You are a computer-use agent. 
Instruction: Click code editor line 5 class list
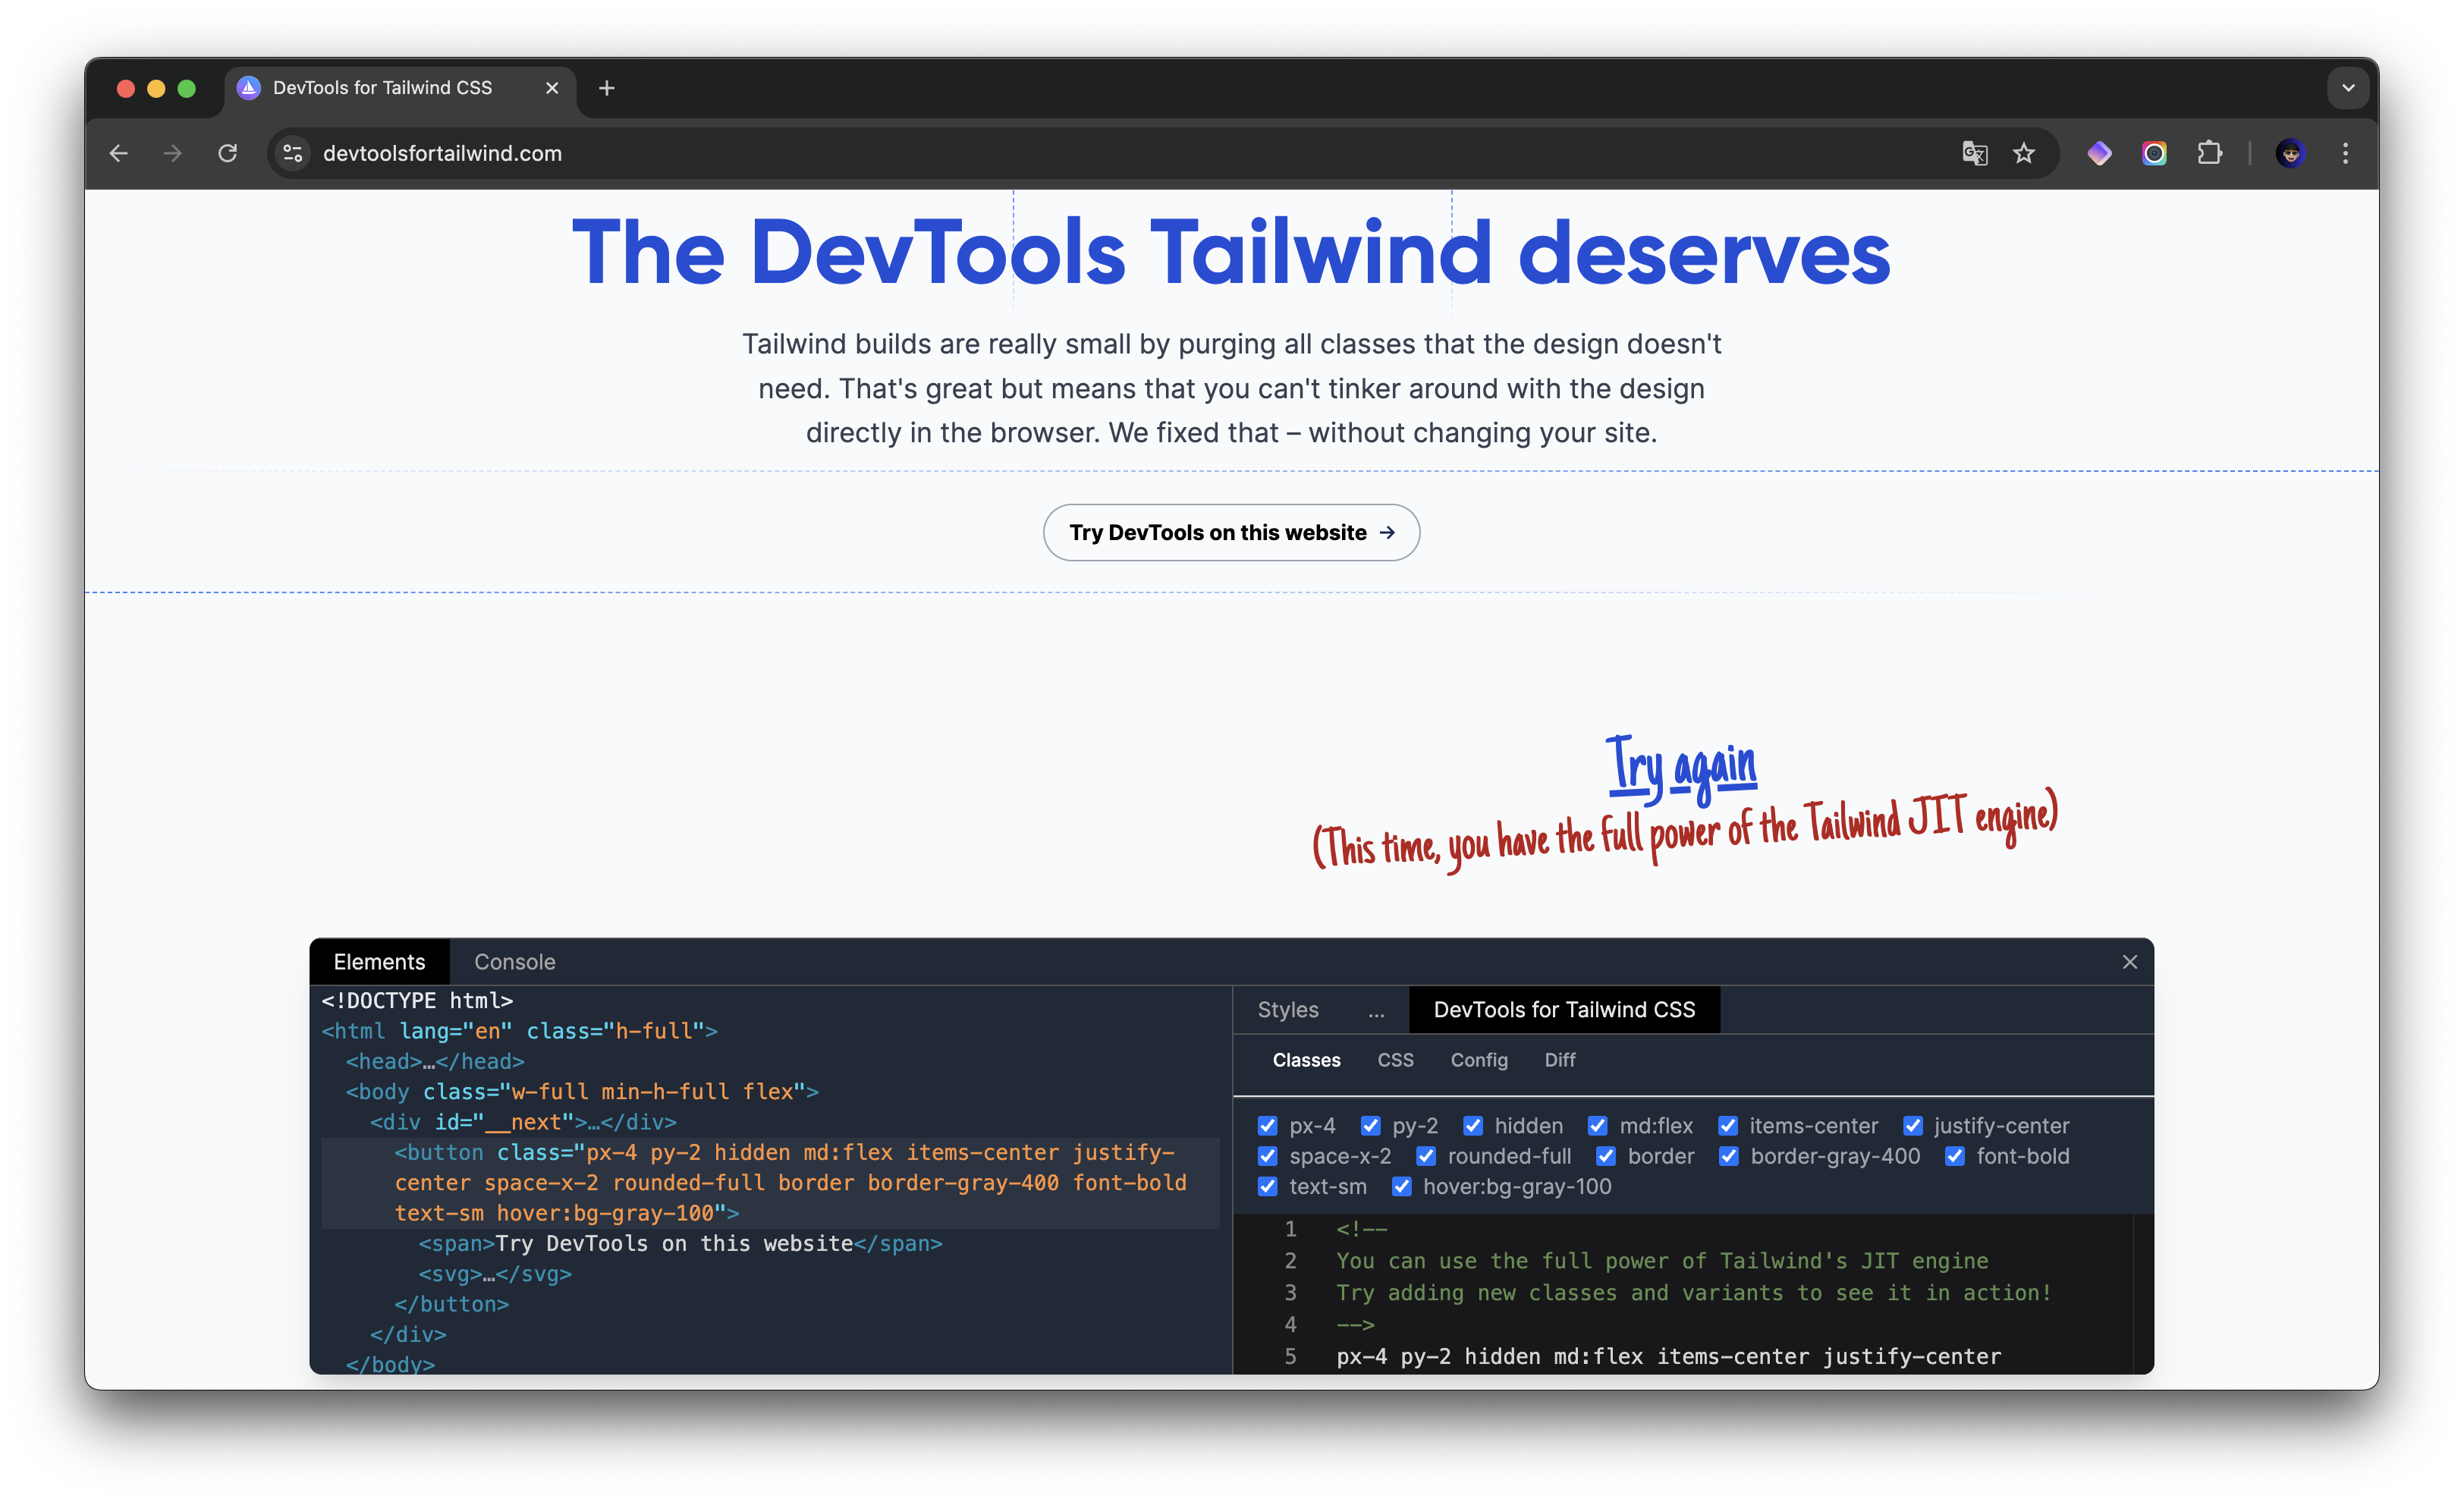(x=1668, y=1356)
